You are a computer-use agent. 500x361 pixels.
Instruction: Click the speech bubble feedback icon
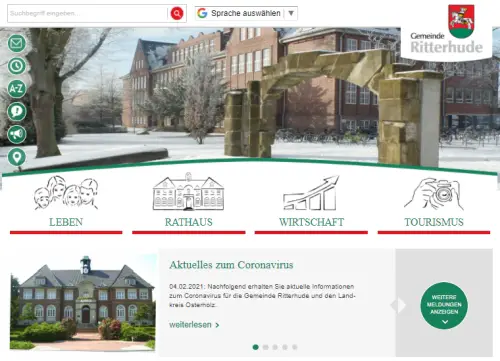(x=17, y=111)
